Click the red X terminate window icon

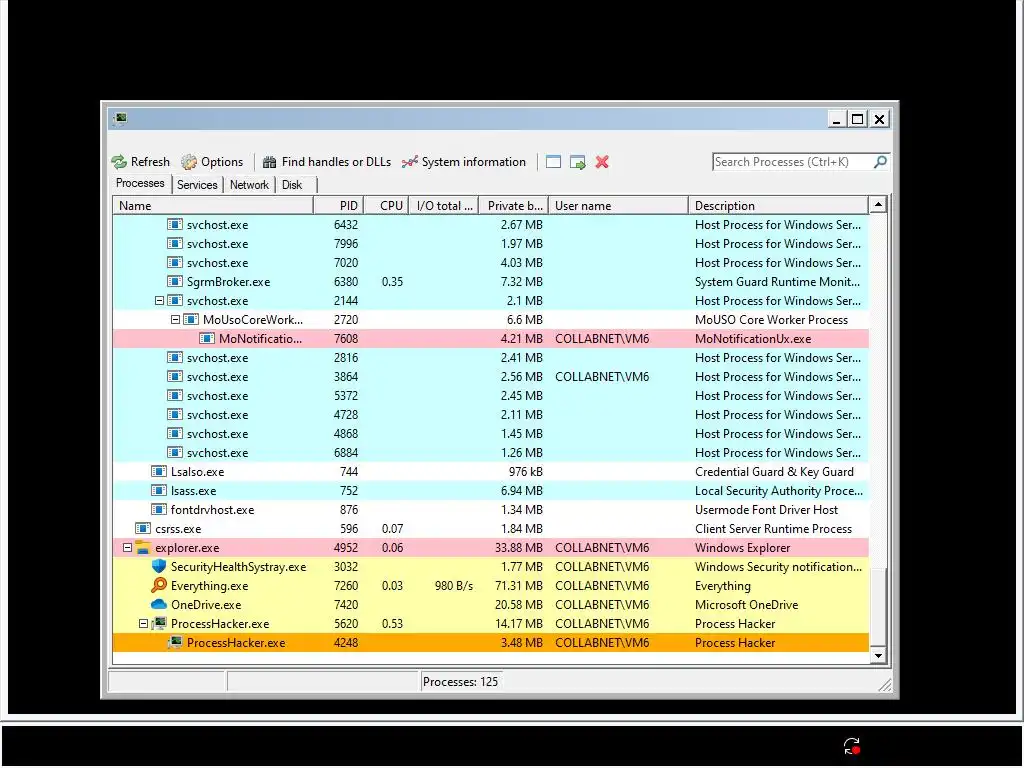click(x=602, y=162)
